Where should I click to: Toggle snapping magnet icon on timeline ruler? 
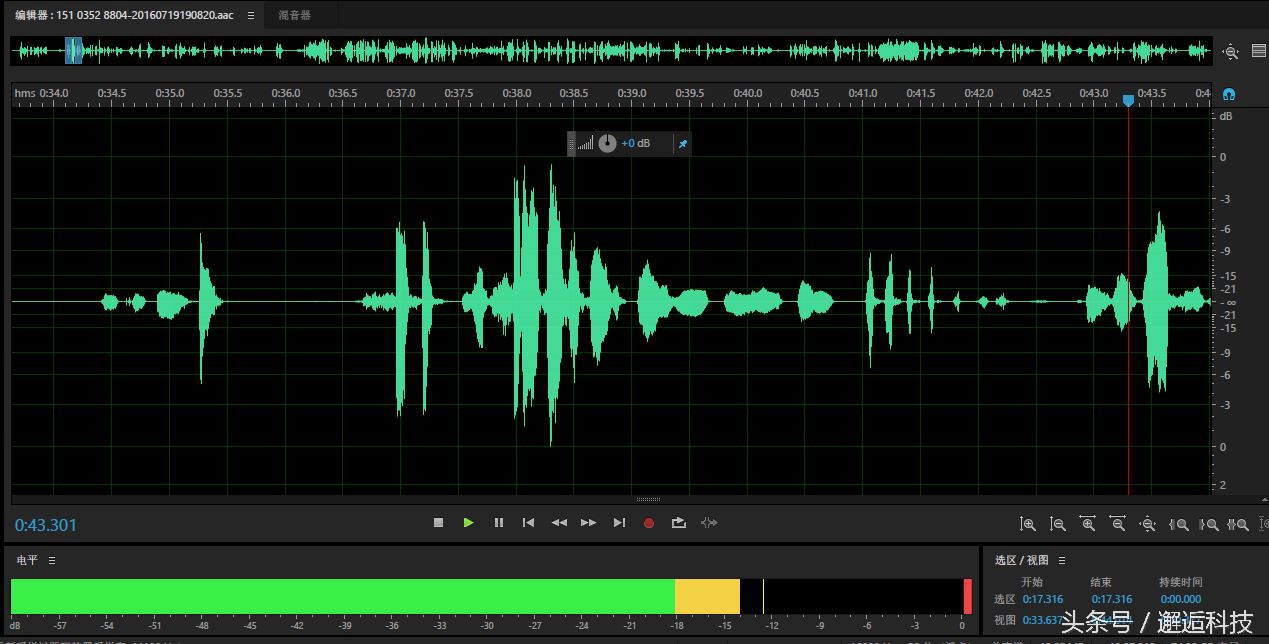[x=1229, y=94]
